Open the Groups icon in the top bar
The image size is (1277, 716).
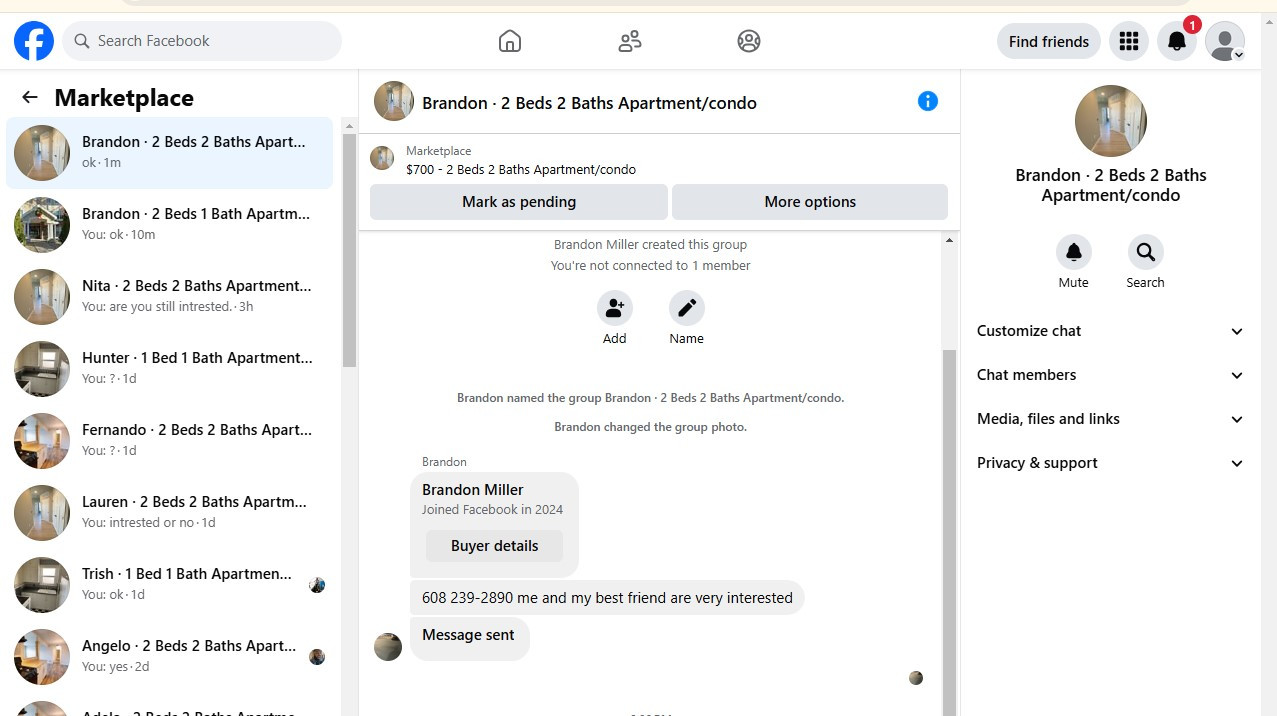point(749,41)
